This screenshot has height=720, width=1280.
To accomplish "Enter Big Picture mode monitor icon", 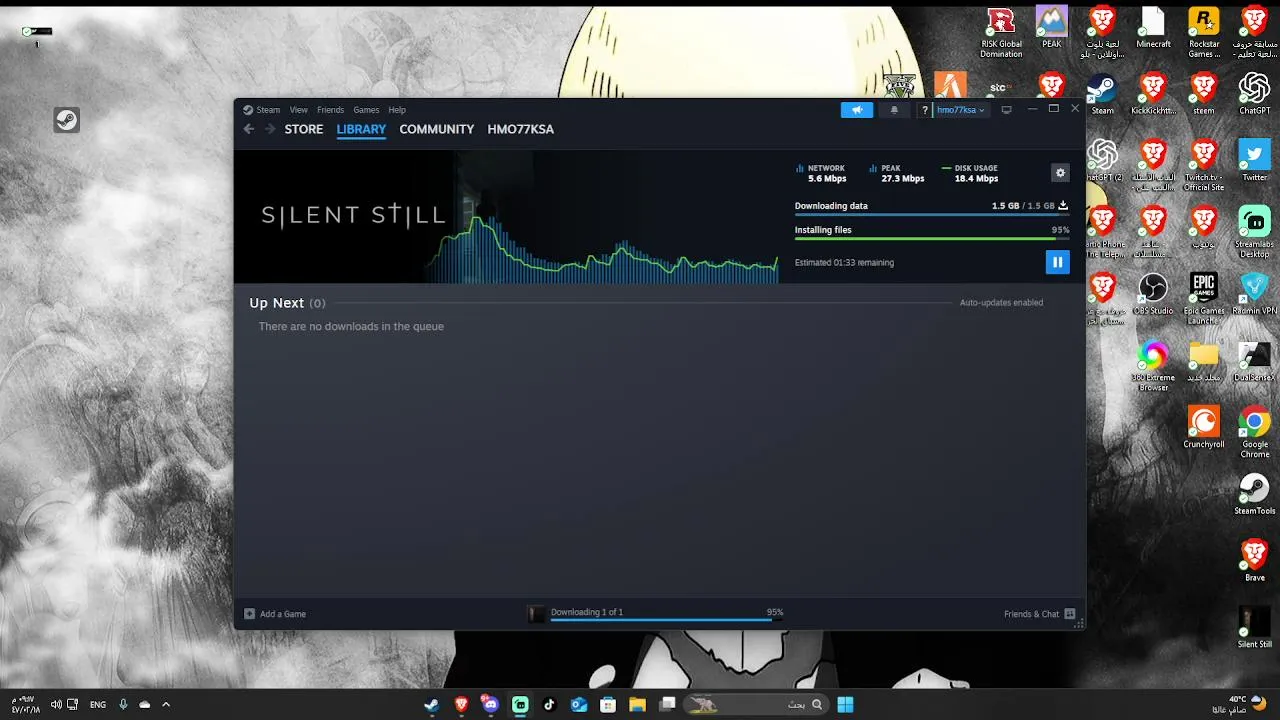I will [1007, 110].
